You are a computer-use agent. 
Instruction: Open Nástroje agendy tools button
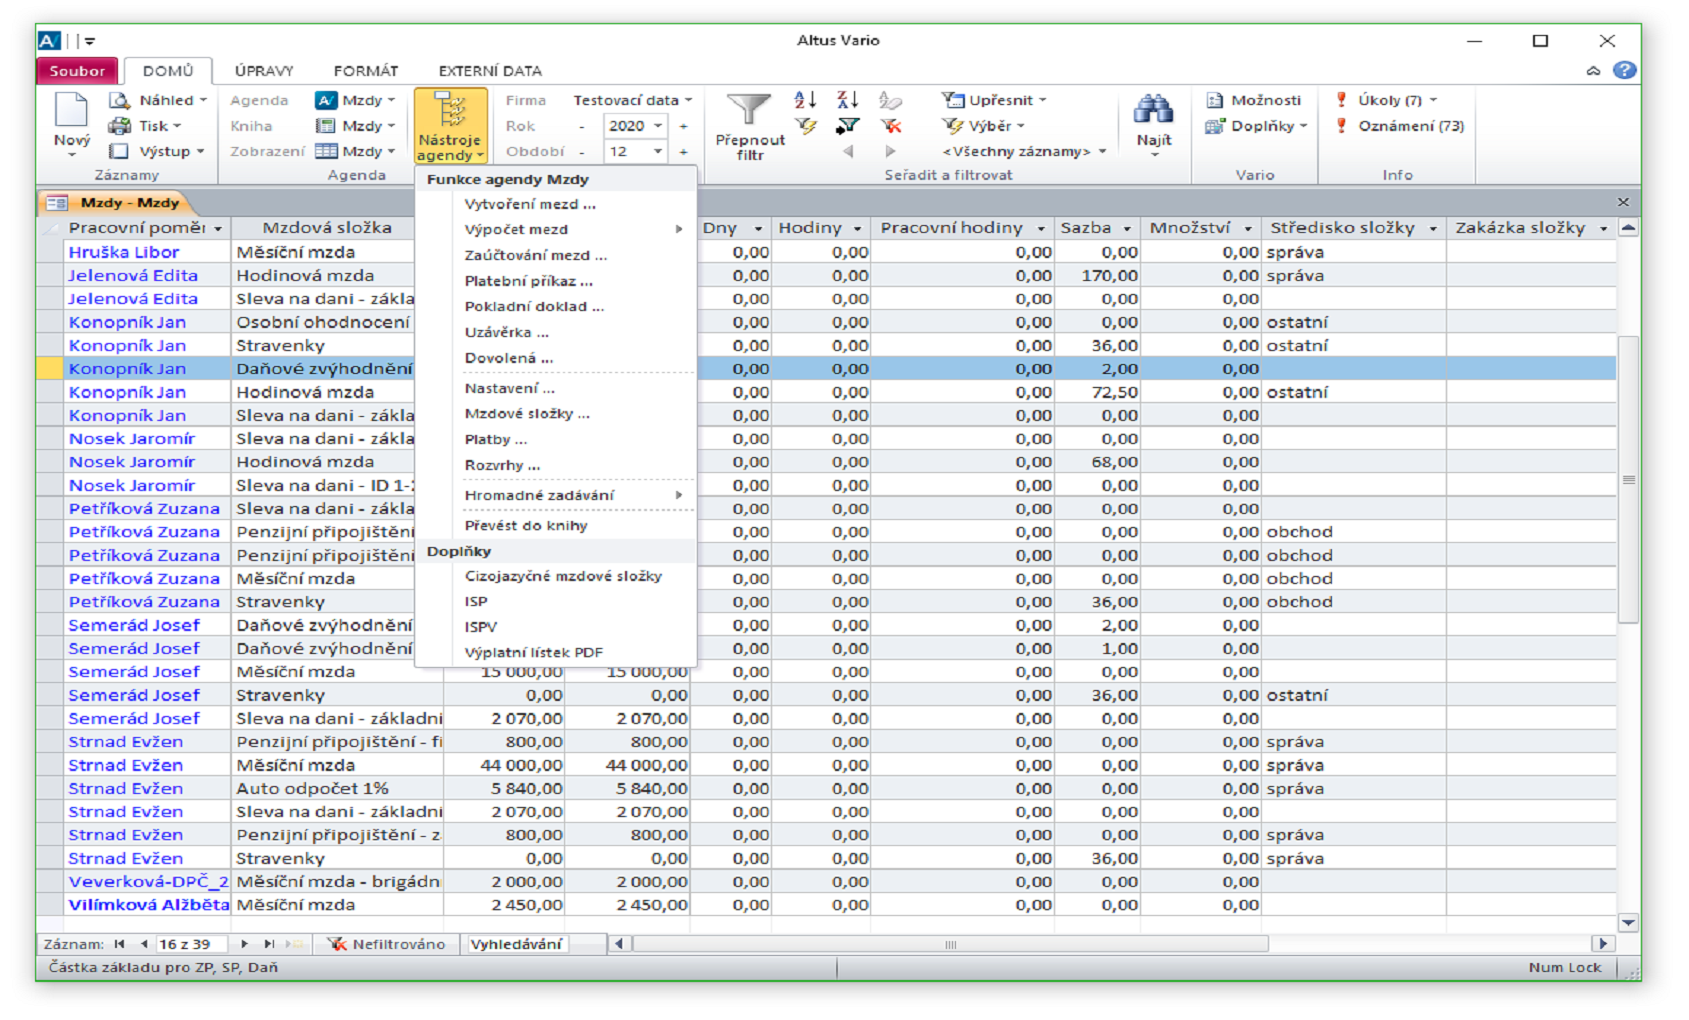pyautogui.click(x=451, y=126)
